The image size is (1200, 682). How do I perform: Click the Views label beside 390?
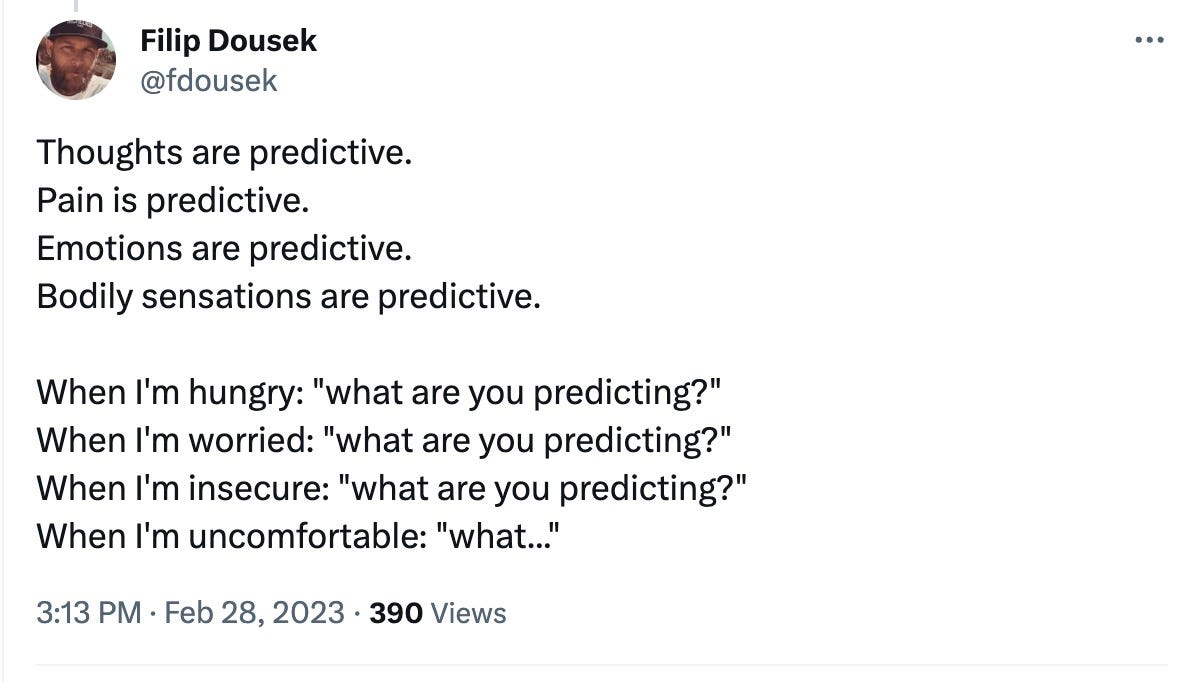pyautogui.click(x=468, y=613)
